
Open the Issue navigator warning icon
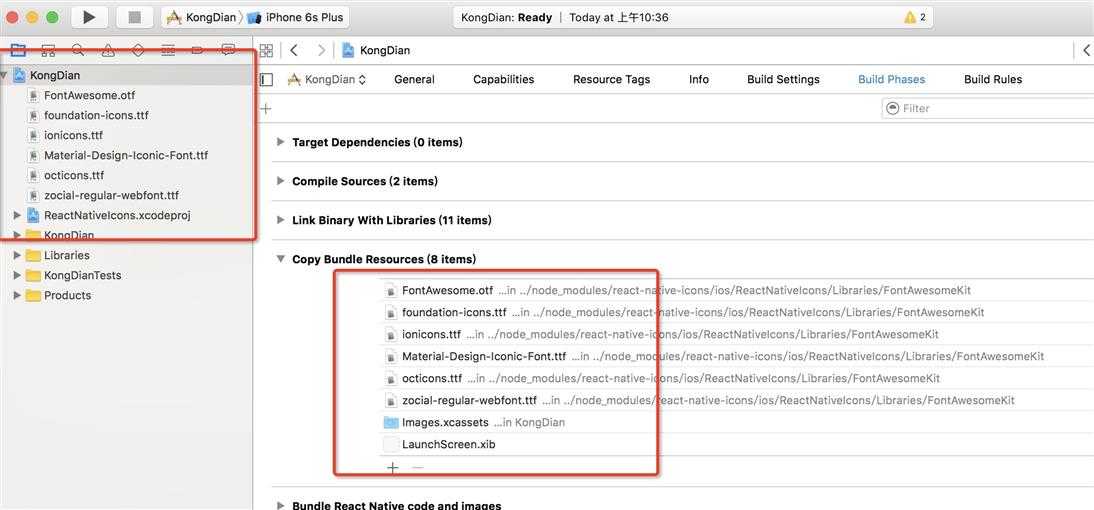click(108, 50)
